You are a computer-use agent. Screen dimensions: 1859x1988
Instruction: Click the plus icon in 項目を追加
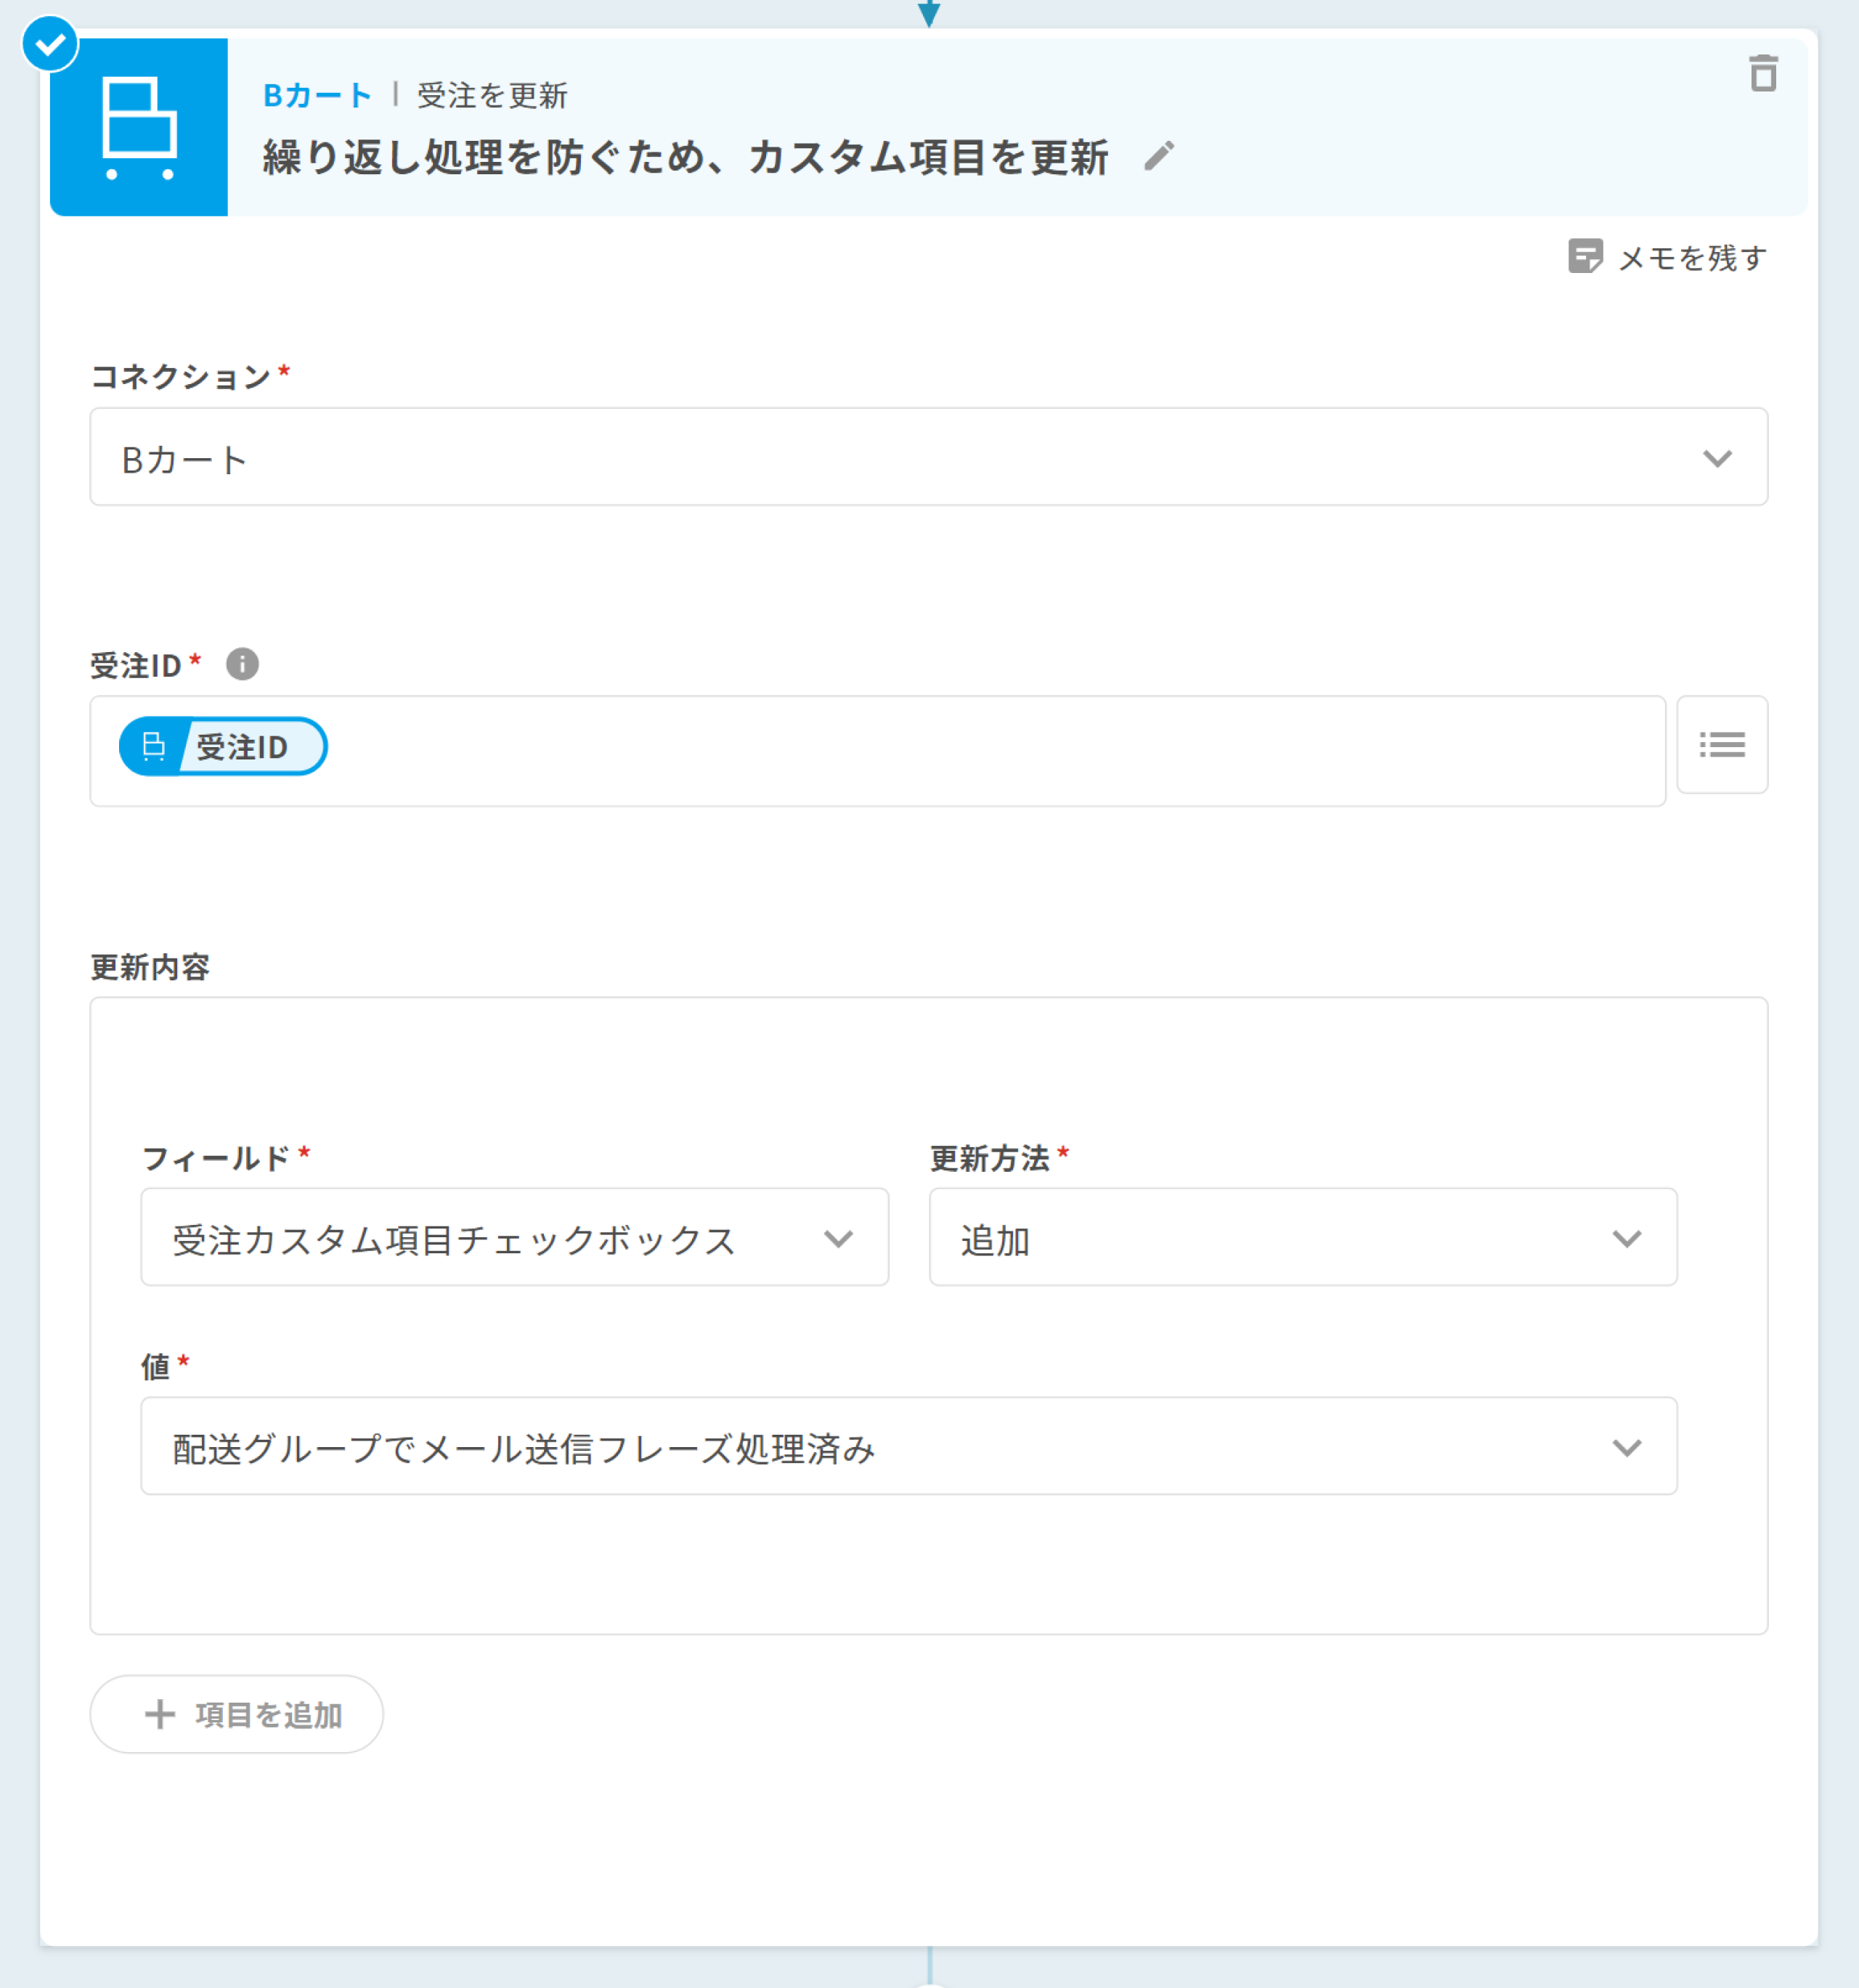coord(160,1714)
